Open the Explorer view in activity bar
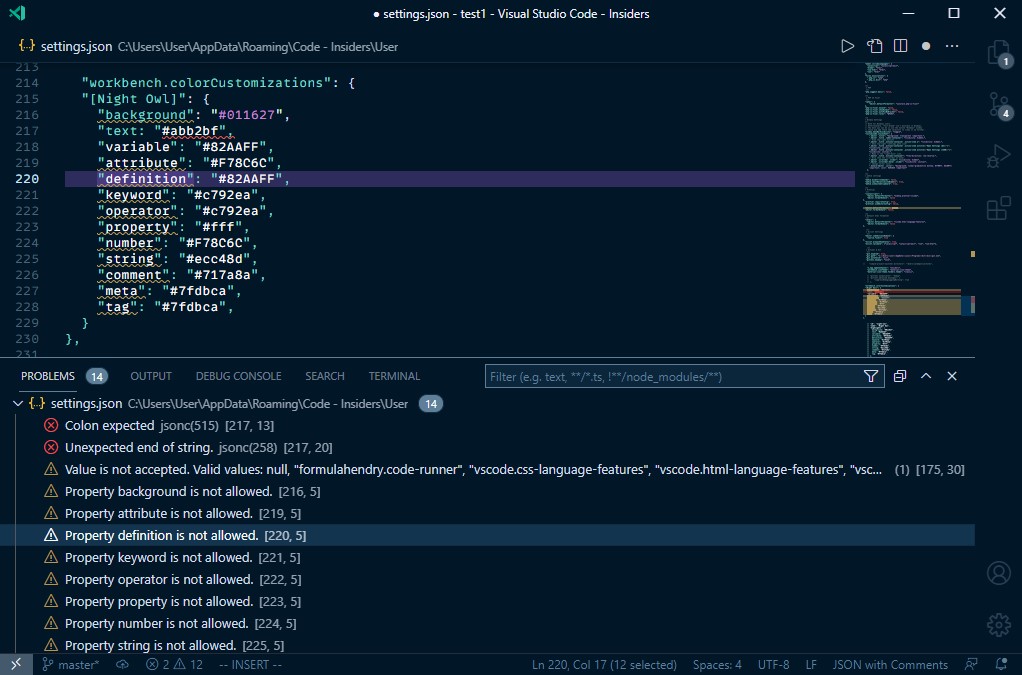 [999, 53]
